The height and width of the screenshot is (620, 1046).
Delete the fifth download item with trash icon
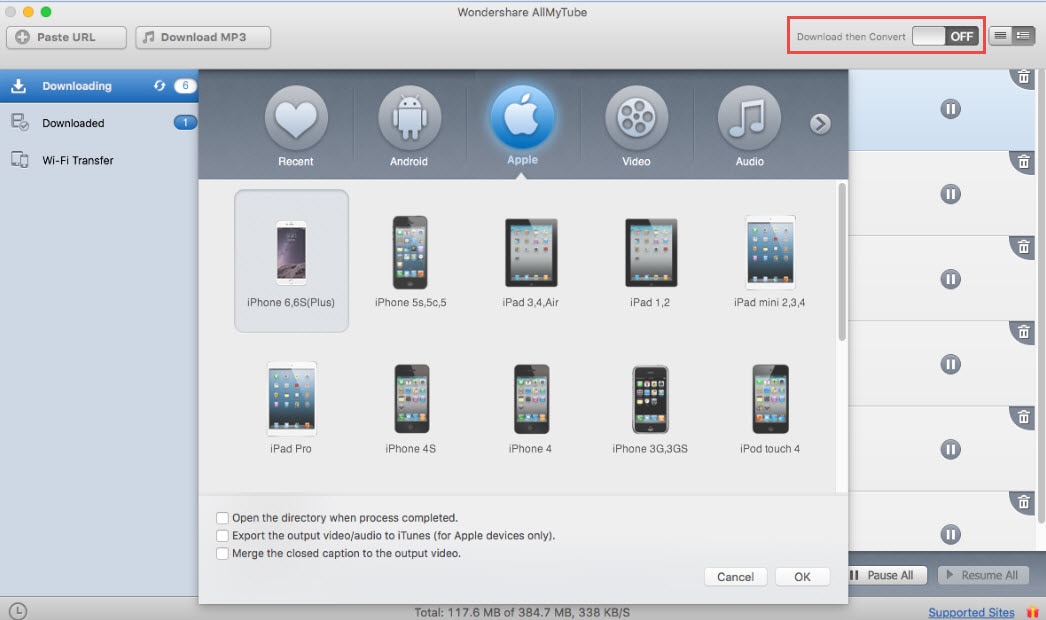pyautogui.click(x=1023, y=418)
